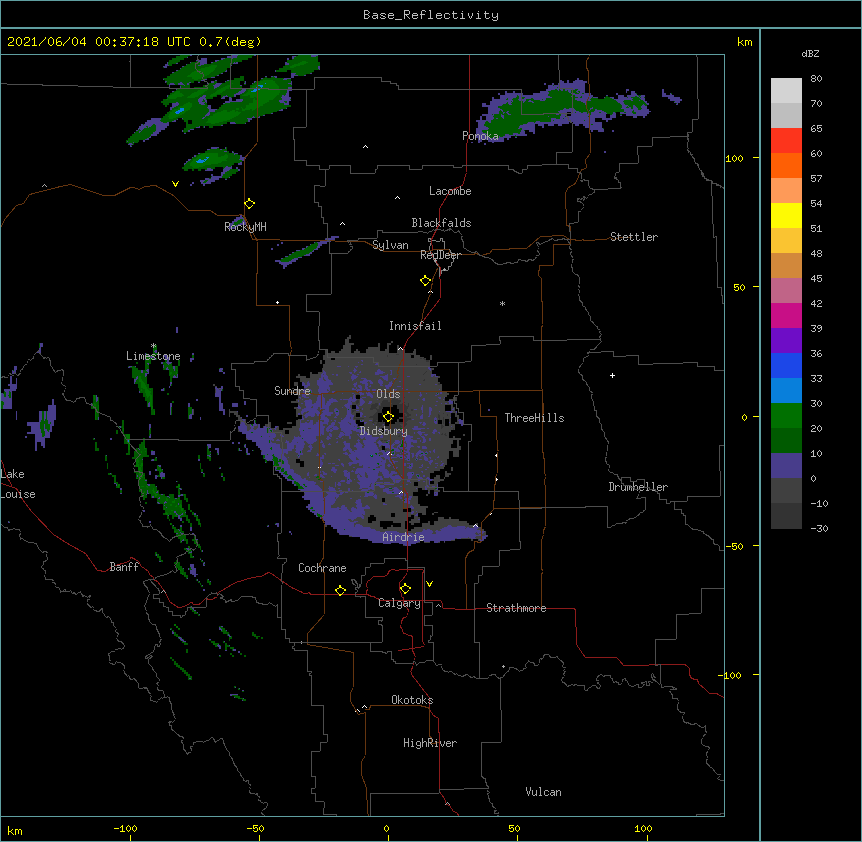Pick the purple 39-36 dBZ legend swatch
The height and width of the screenshot is (842, 862).
click(x=786, y=341)
